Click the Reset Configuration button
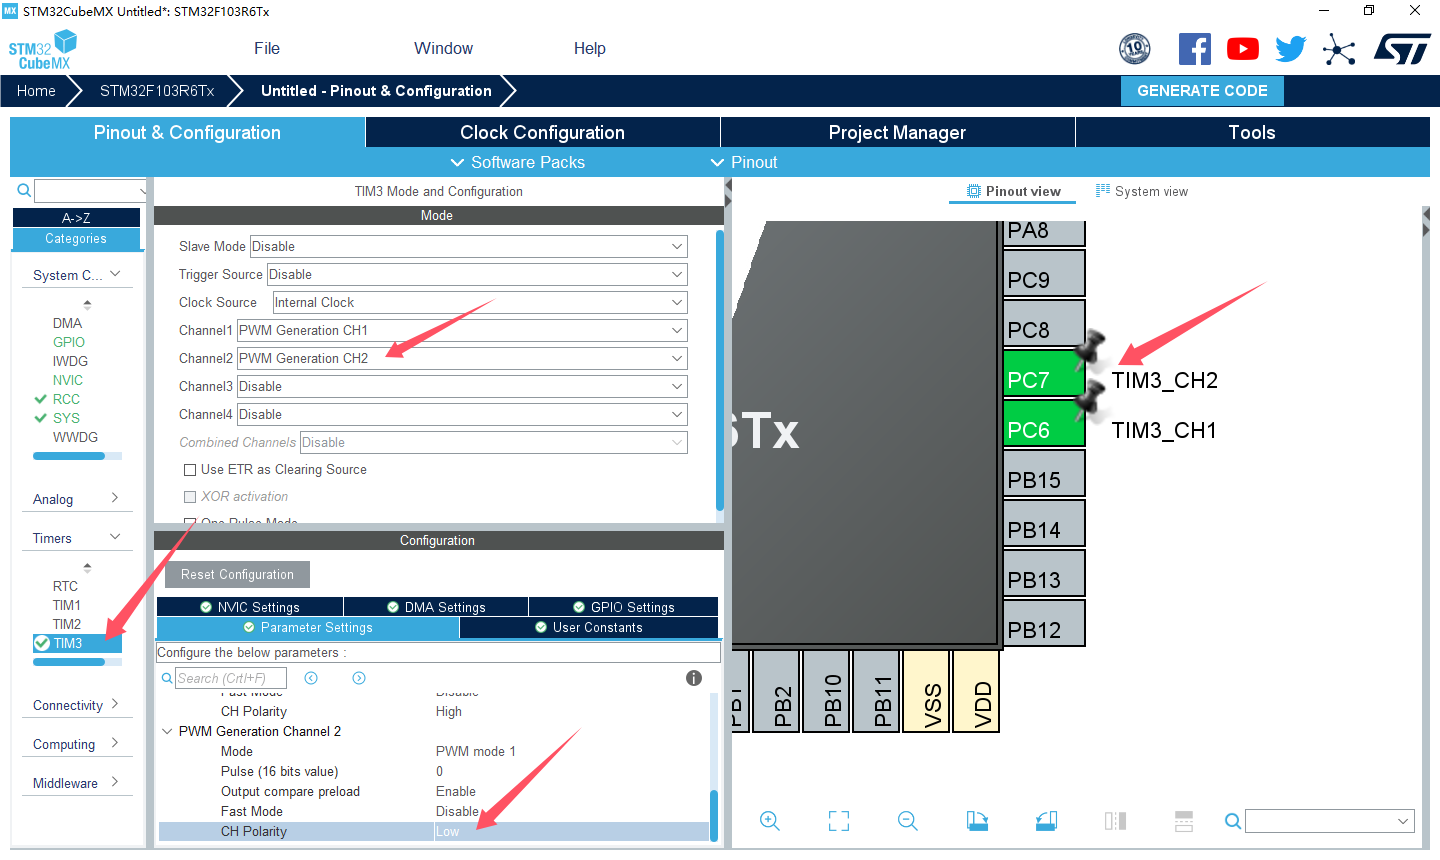 238,575
